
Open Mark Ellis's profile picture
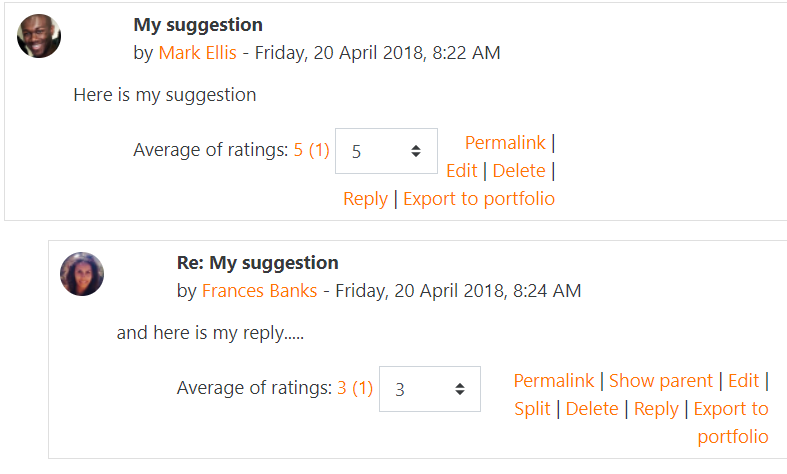pyautogui.click(x=39, y=36)
